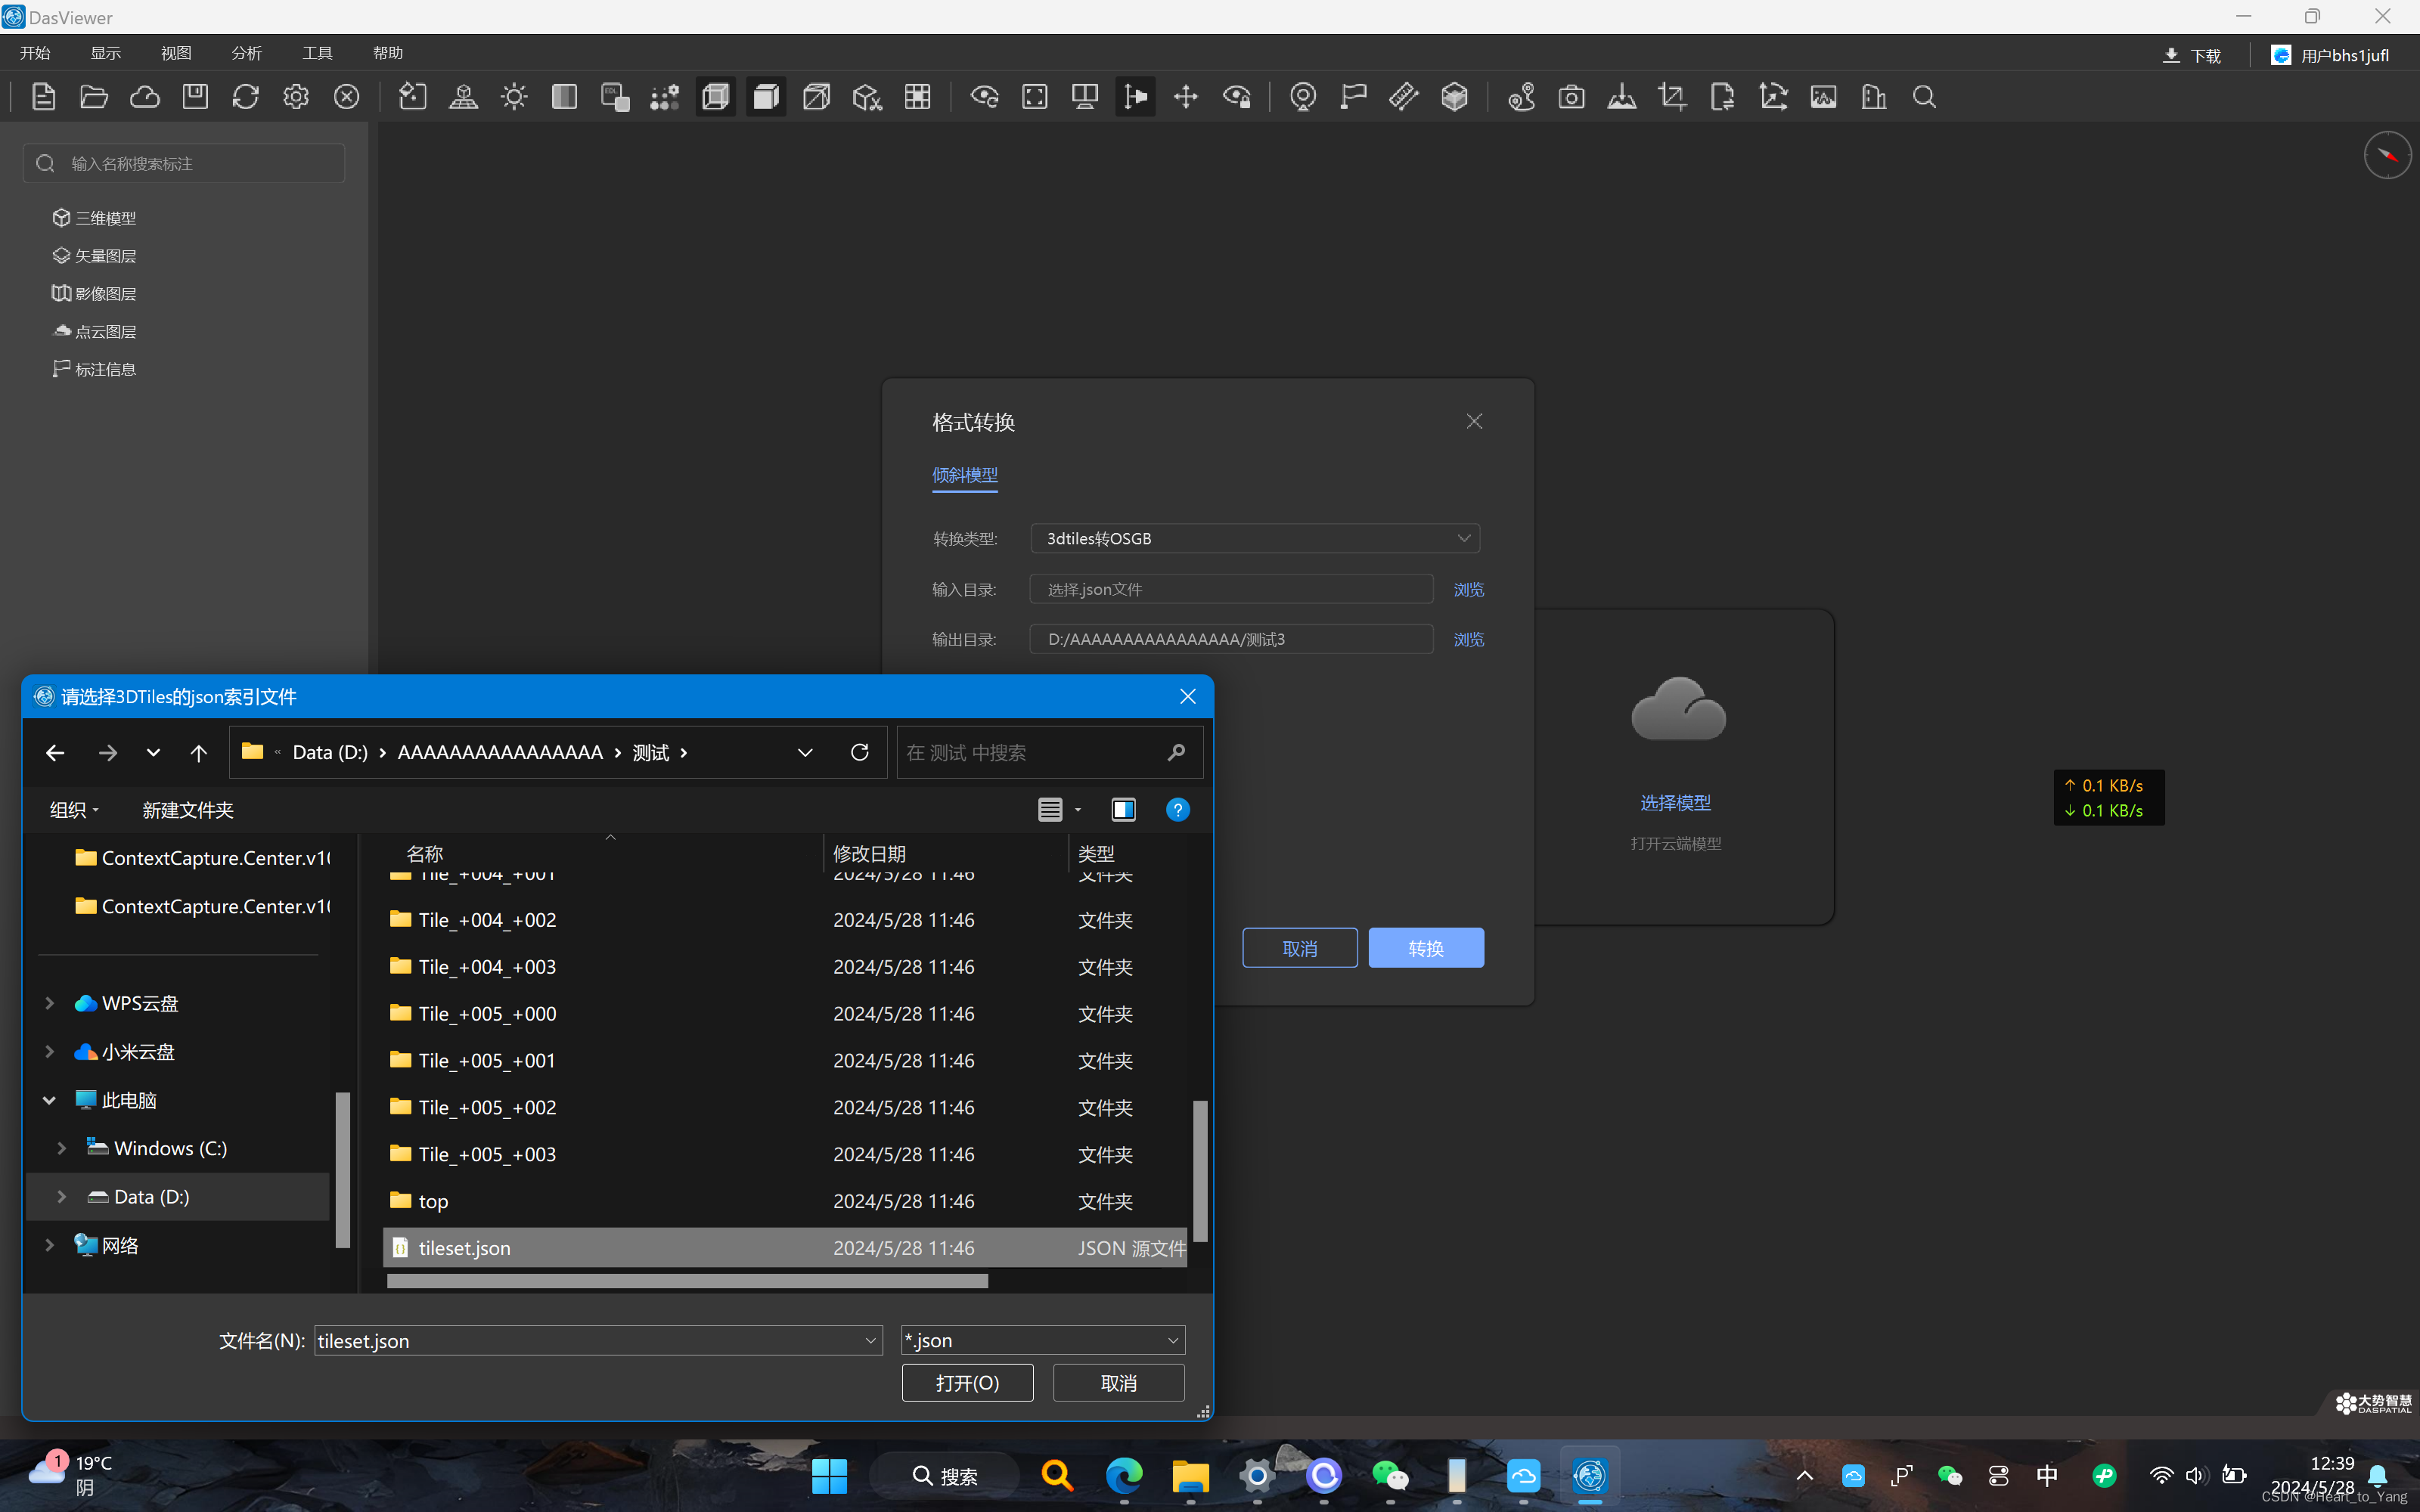
Task: Click the open folder toolbar icon
Action: pos(94,97)
